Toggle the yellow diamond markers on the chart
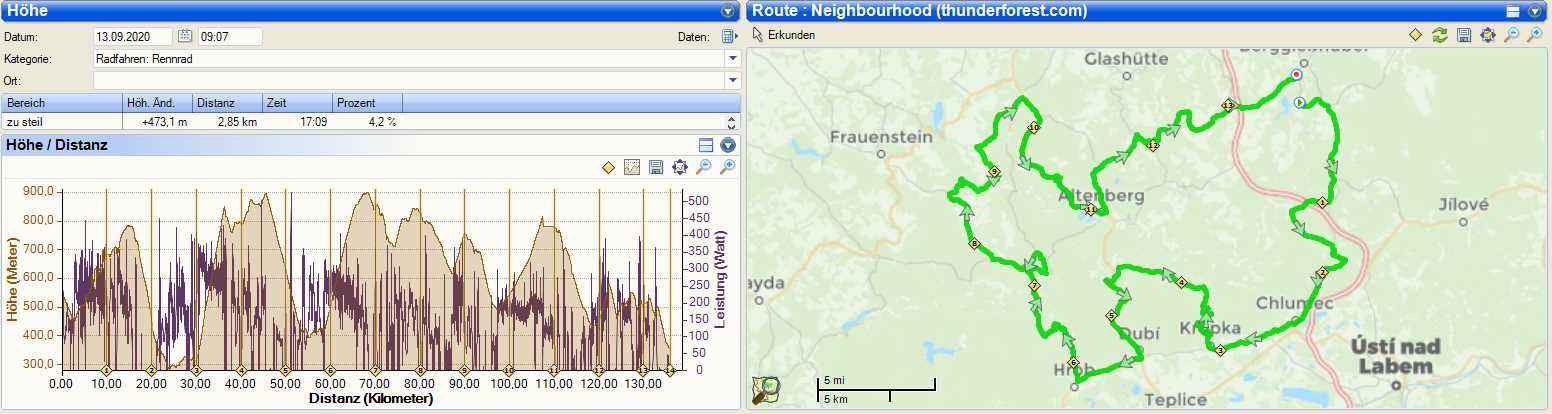The width and height of the screenshot is (1552, 414). pos(608,167)
